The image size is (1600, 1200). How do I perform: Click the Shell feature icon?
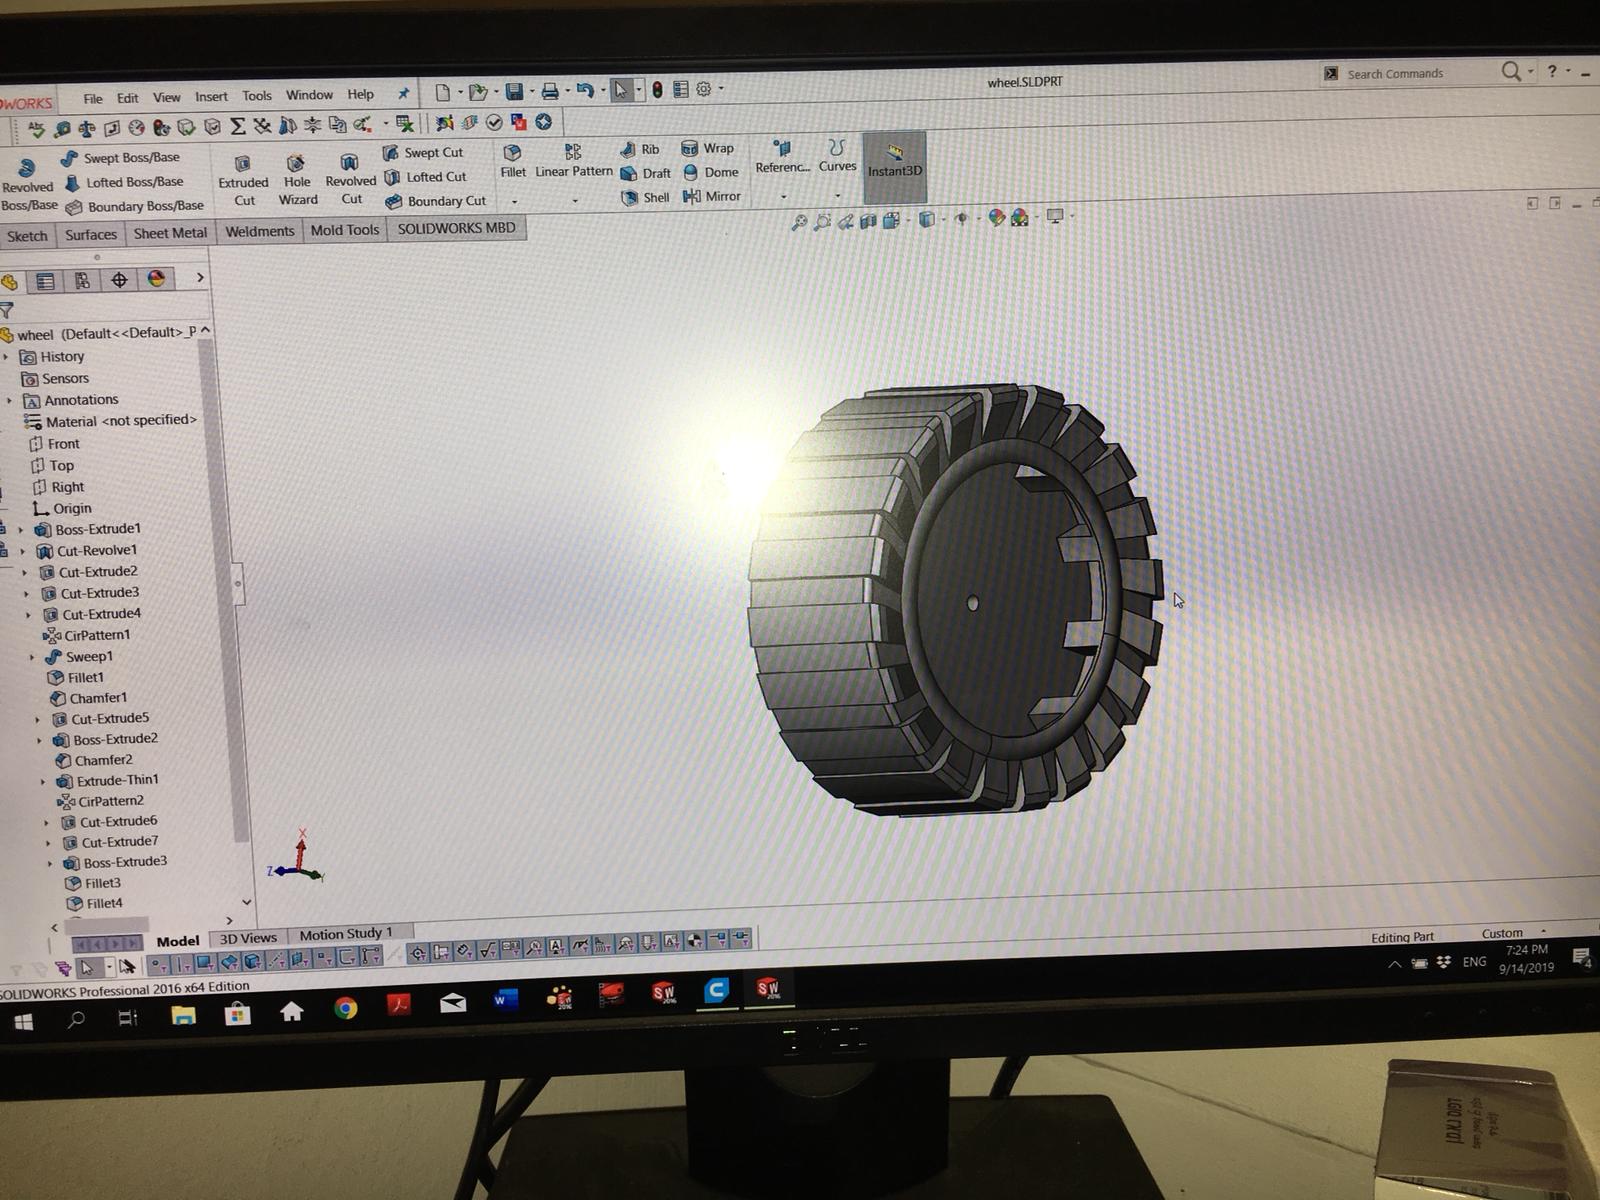coord(629,198)
